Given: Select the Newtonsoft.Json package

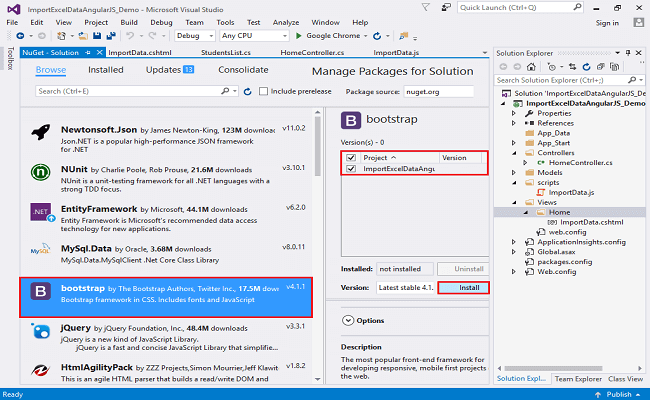Looking at the screenshot, I should [166, 139].
